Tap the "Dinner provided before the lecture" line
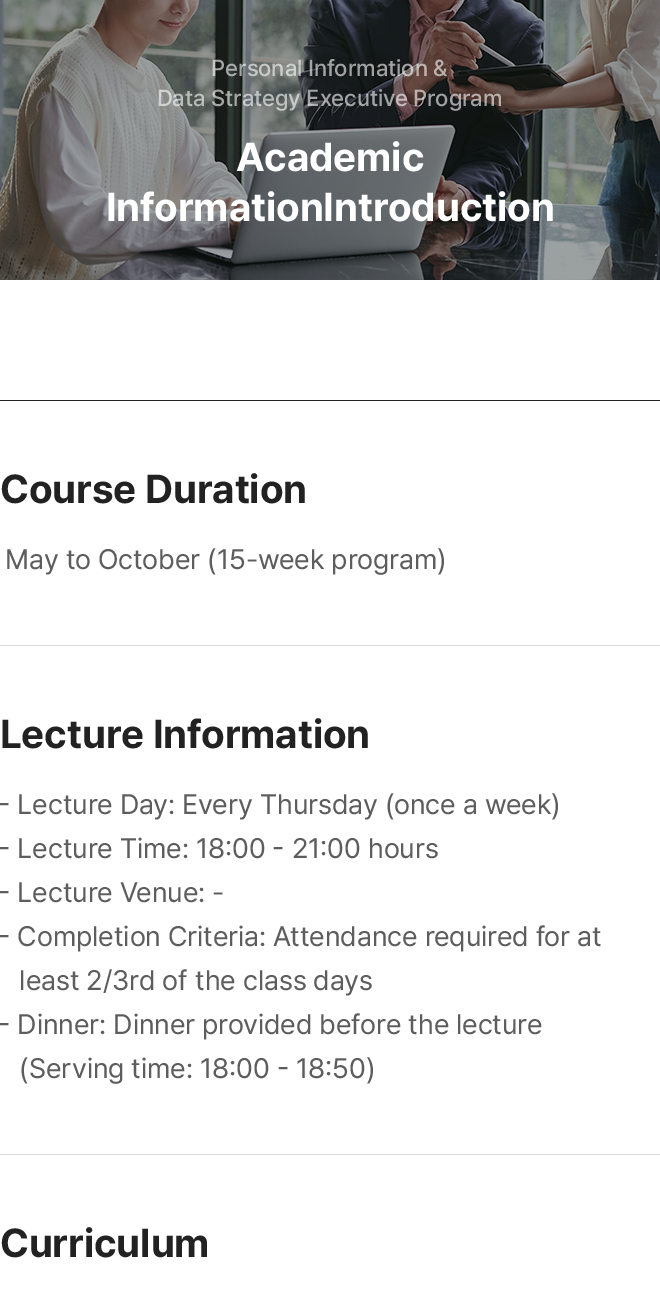 tap(279, 1025)
